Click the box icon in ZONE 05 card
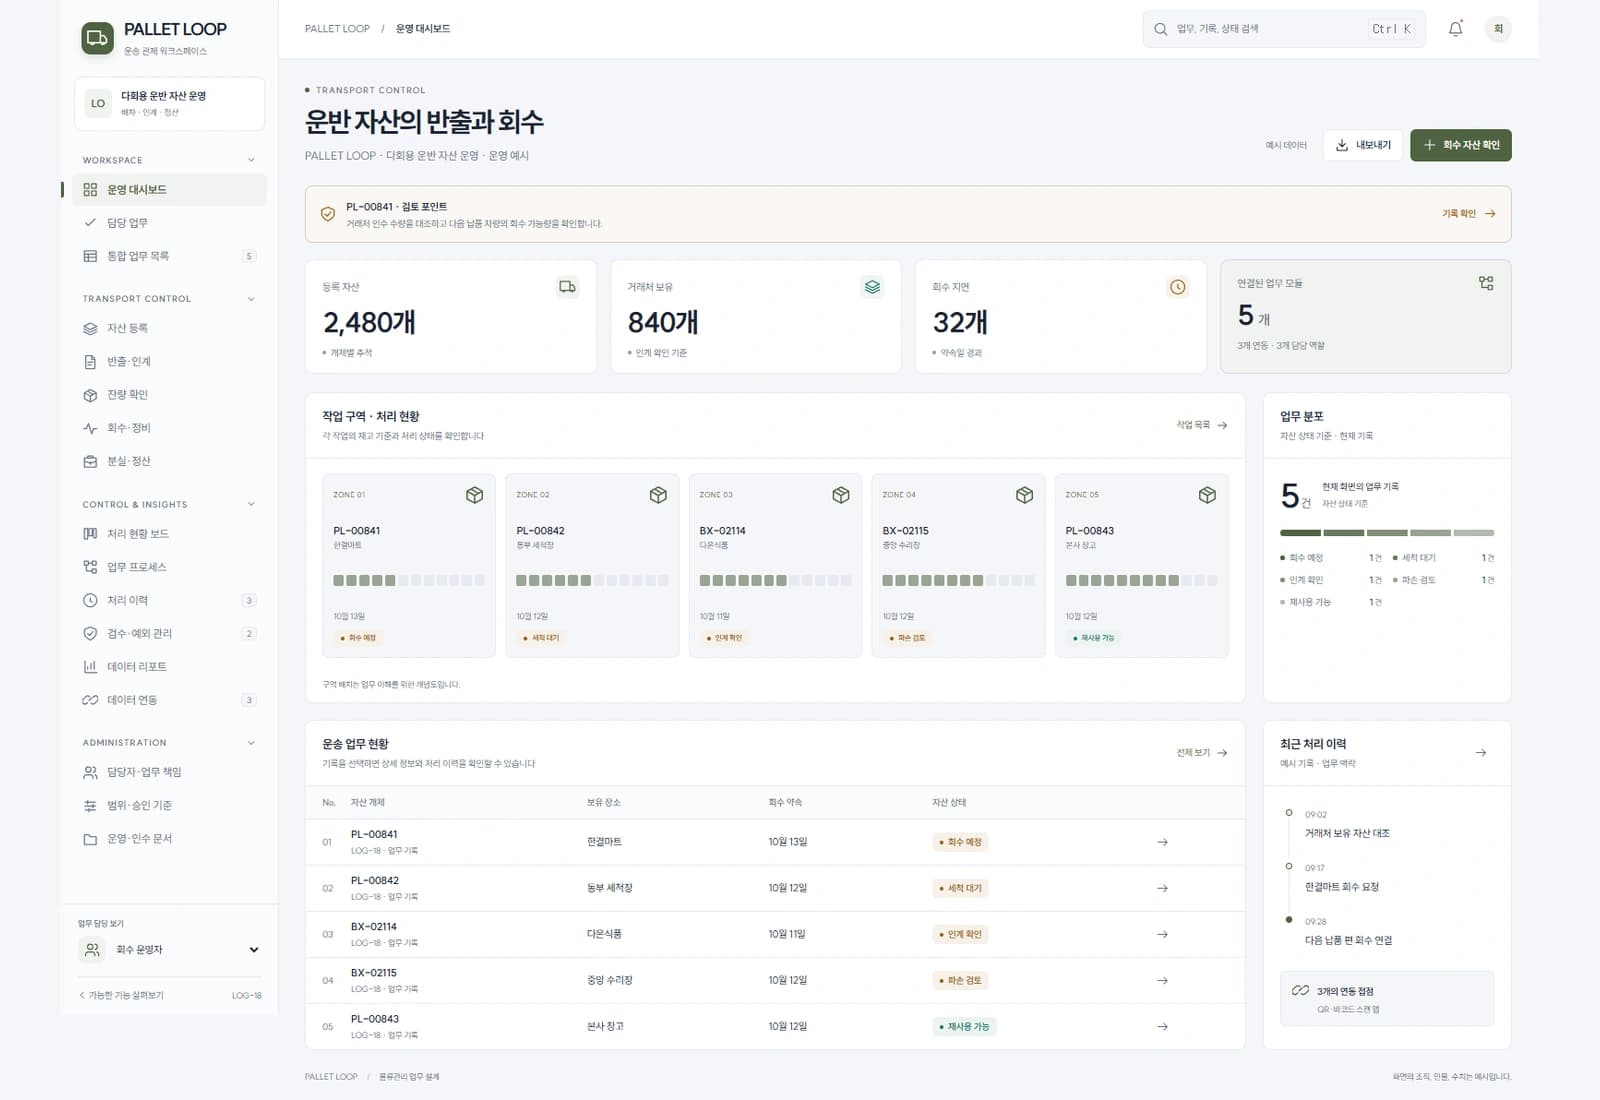 (1207, 495)
